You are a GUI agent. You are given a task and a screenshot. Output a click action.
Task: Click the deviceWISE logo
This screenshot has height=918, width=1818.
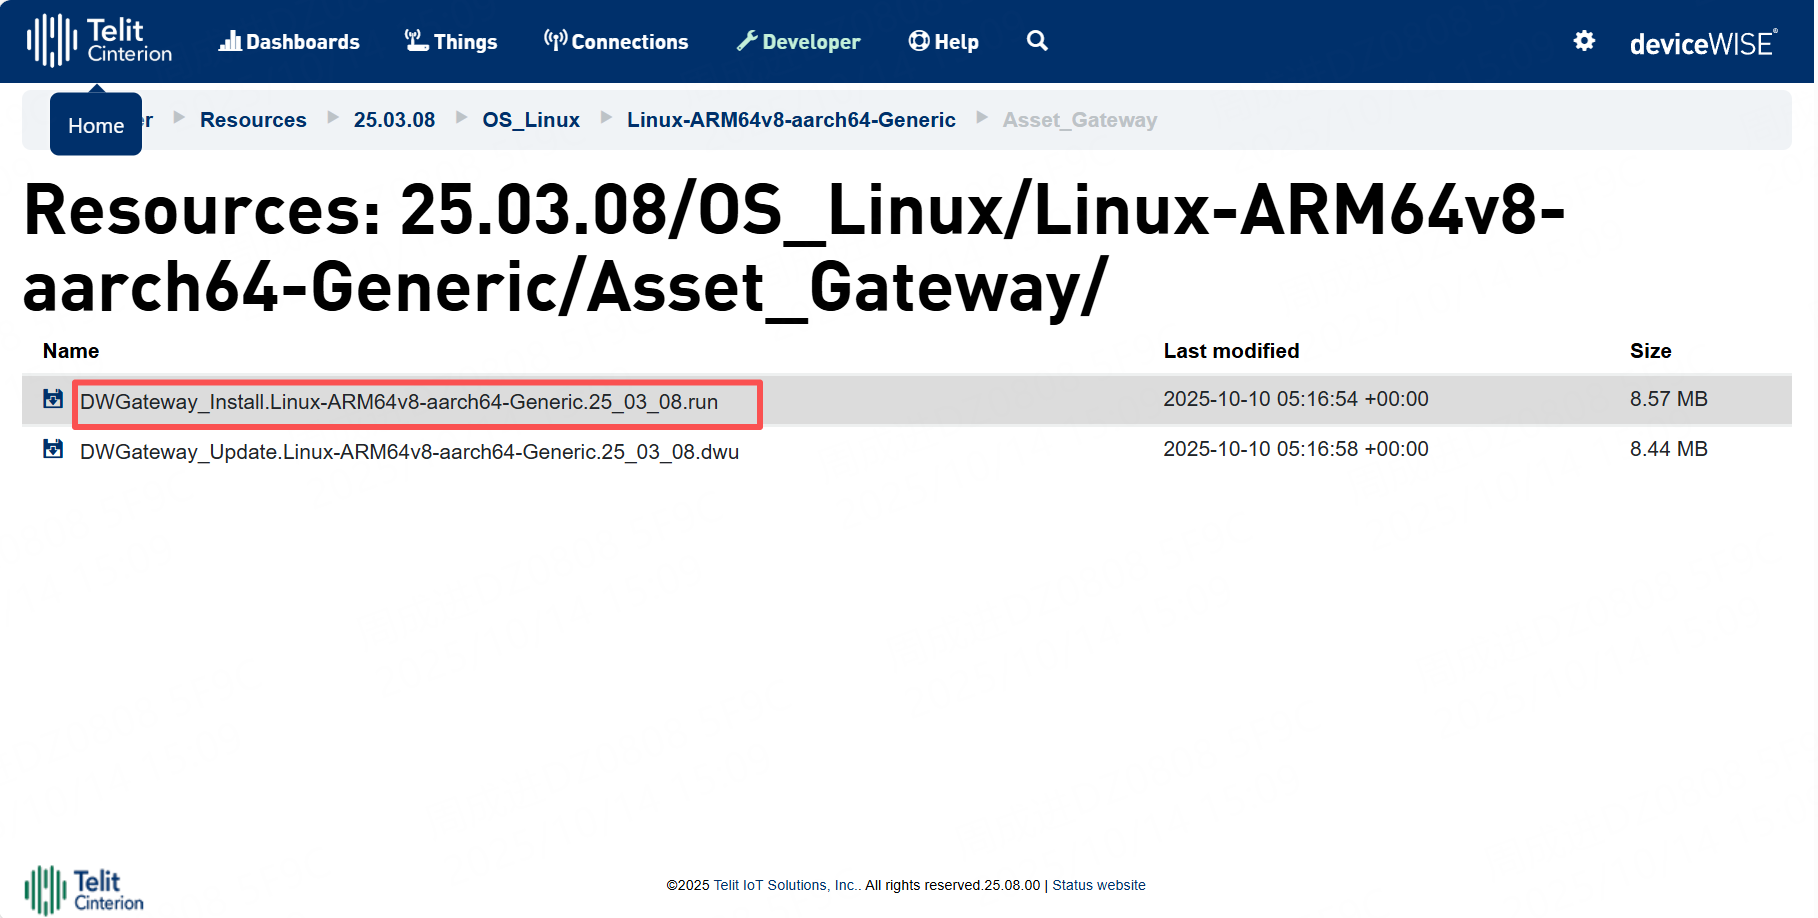pyautogui.click(x=1703, y=43)
